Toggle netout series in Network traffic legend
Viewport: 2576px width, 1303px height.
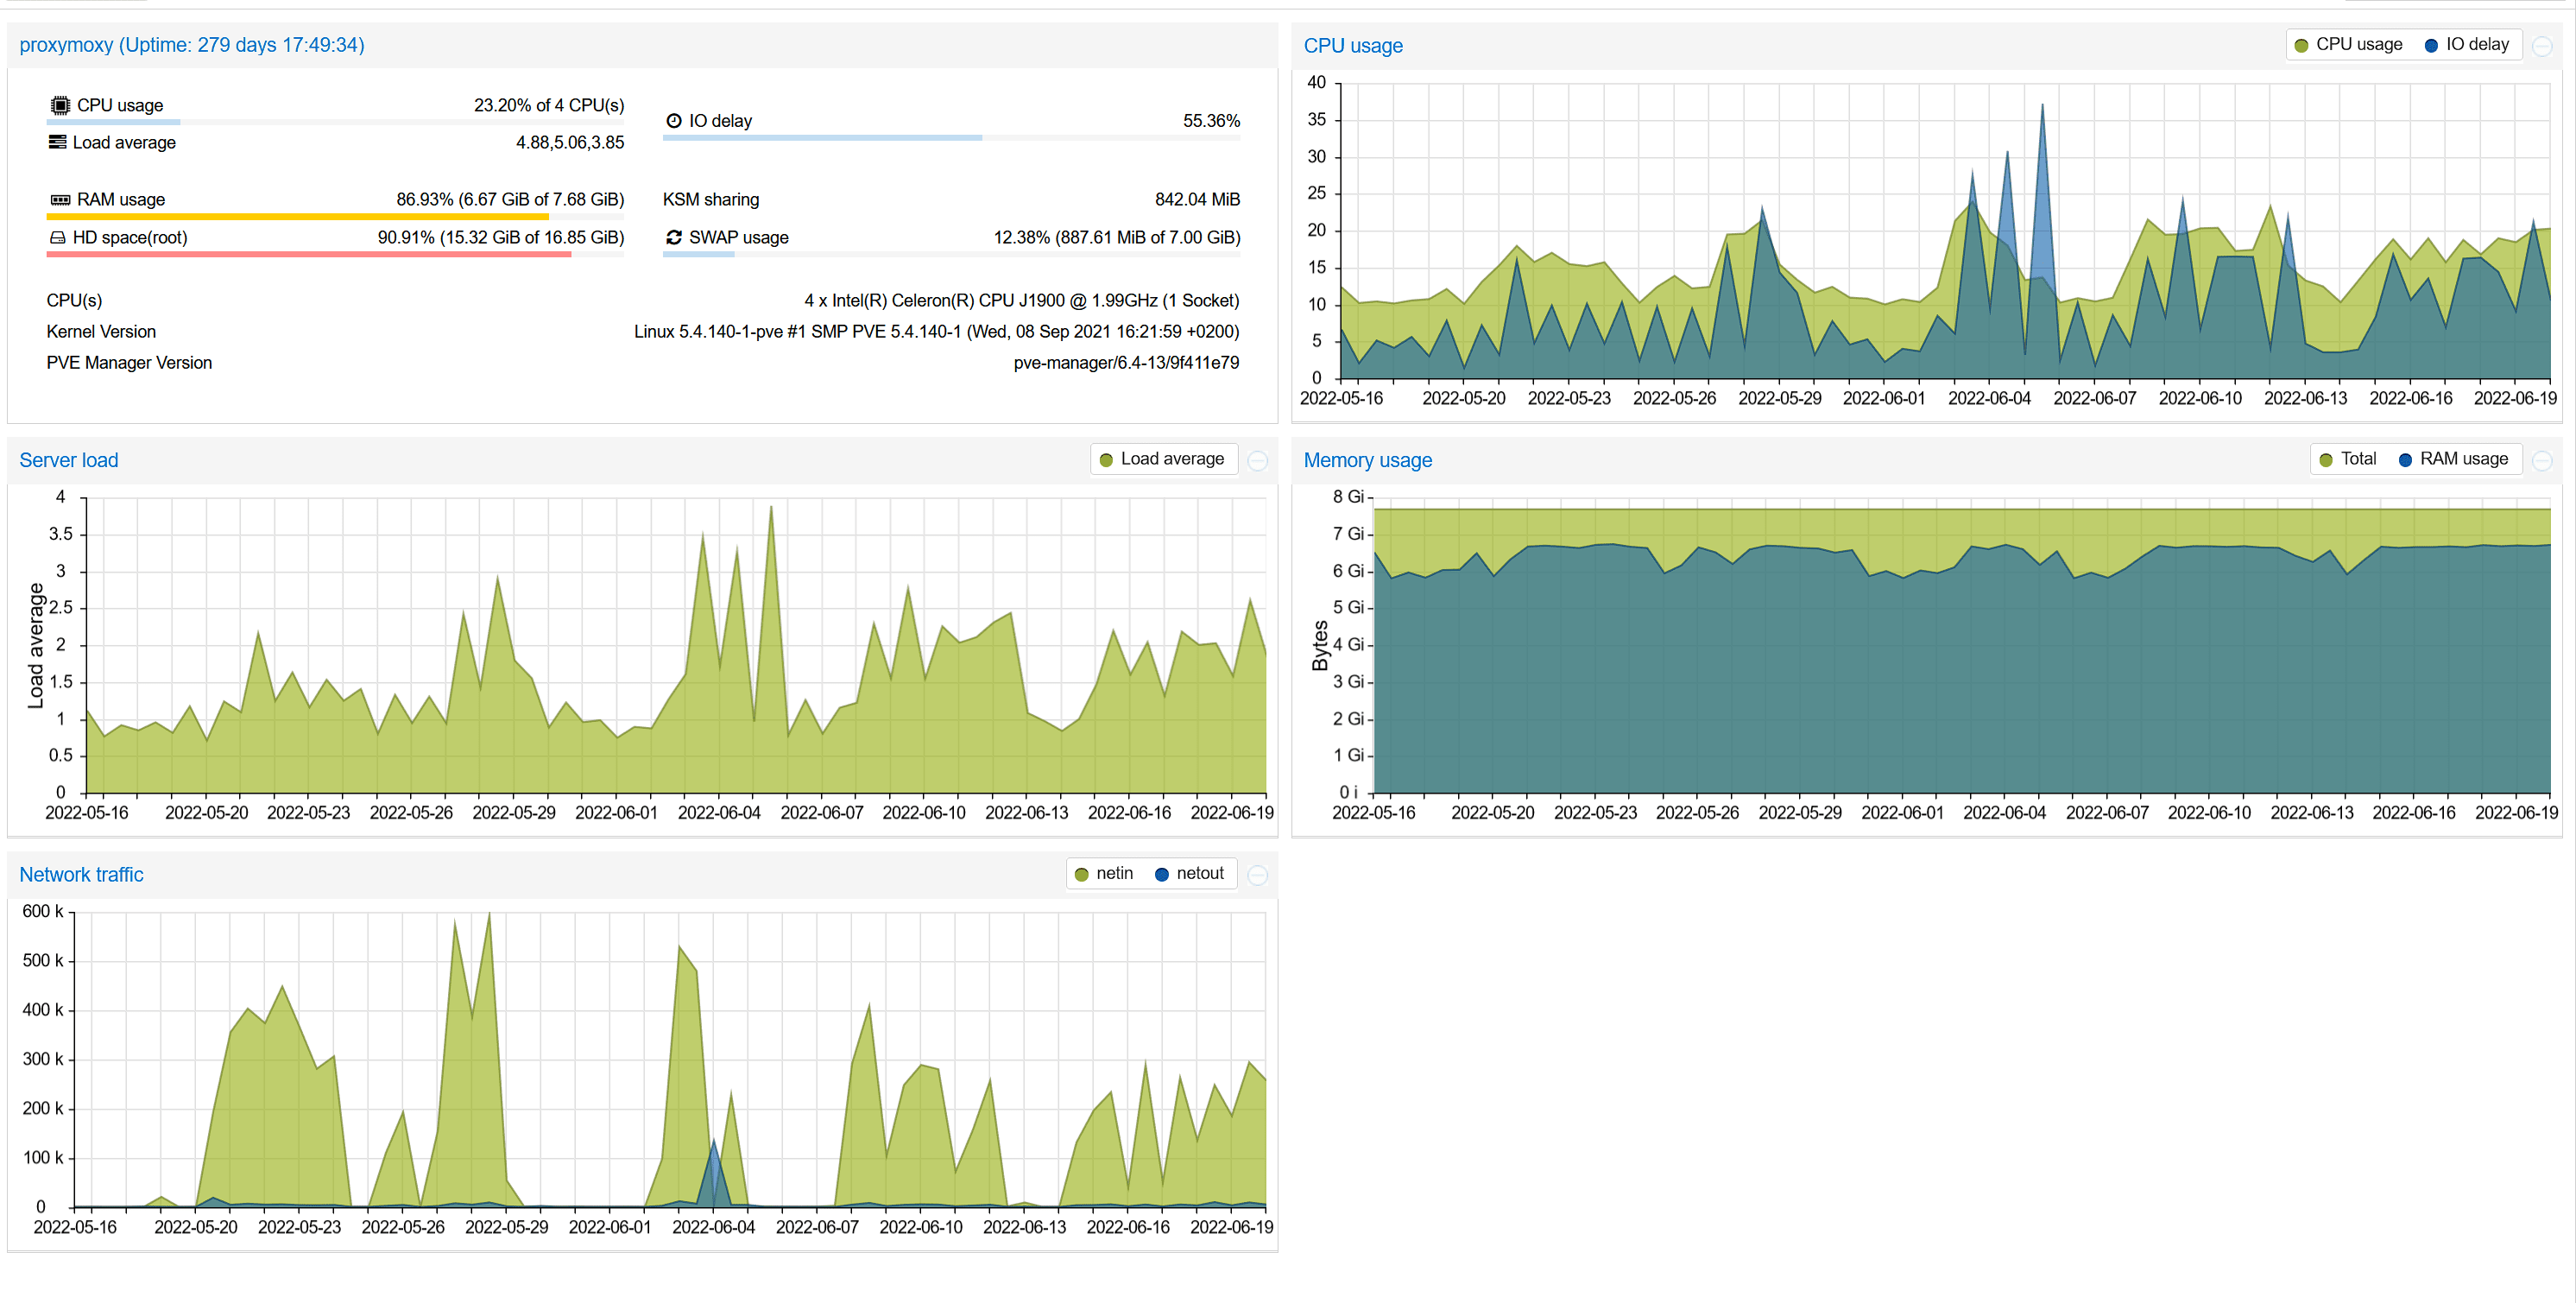tap(1189, 873)
